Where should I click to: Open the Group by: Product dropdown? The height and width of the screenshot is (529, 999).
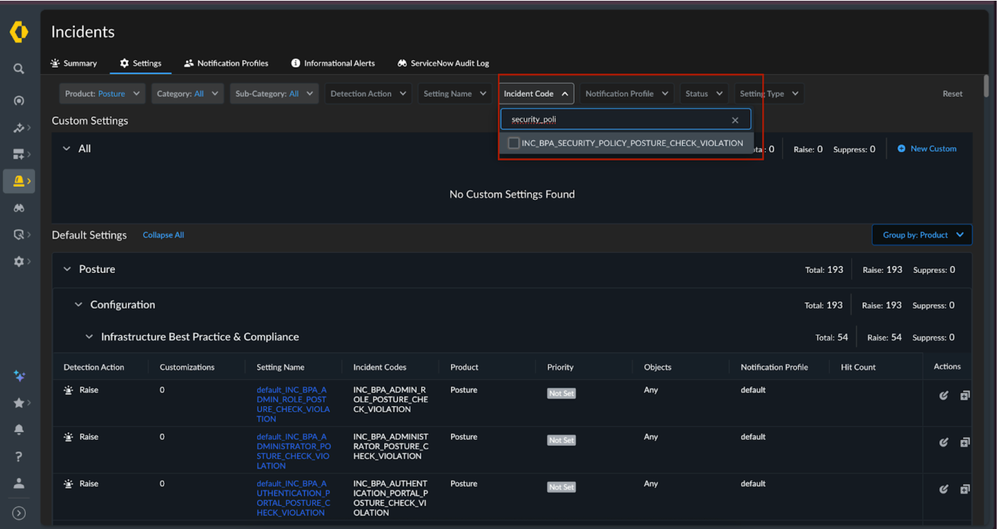(x=921, y=235)
